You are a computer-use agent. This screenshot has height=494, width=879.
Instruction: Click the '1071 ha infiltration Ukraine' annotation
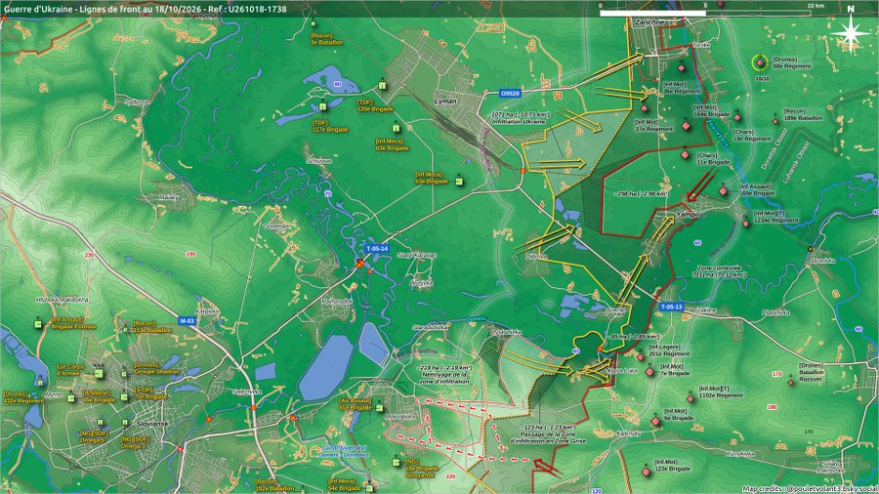(x=520, y=118)
